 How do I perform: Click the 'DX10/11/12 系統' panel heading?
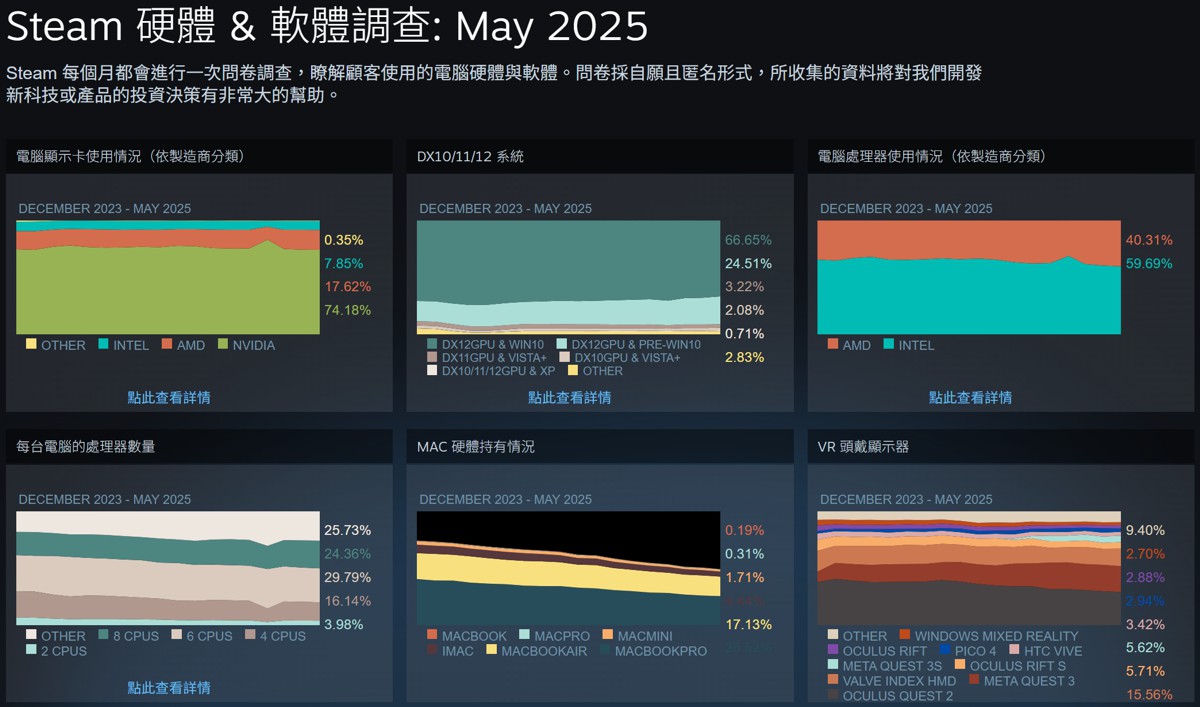click(x=470, y=156)
